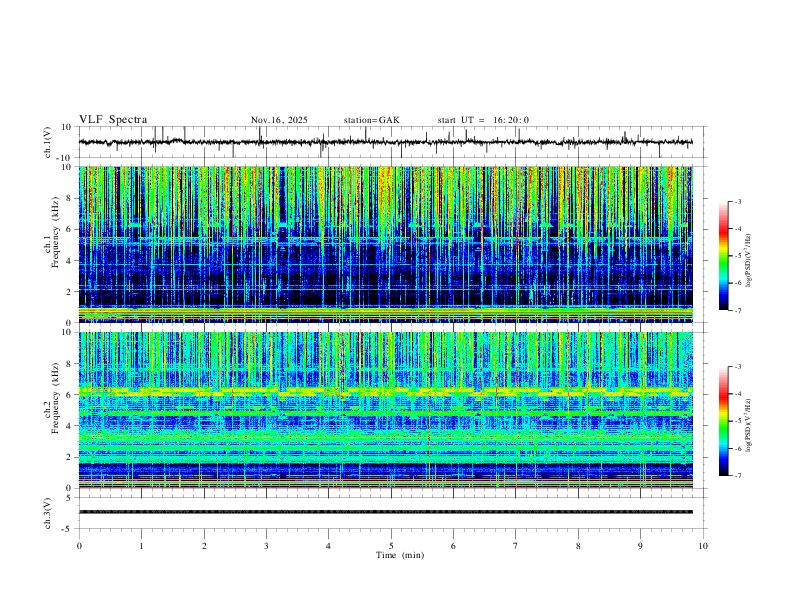The height and width of the screenshot is (612, 792).
Task: Click the "8" kHz tick on ch.1 spectrogram
Action: pyautogui.click(x=70, y=198)
